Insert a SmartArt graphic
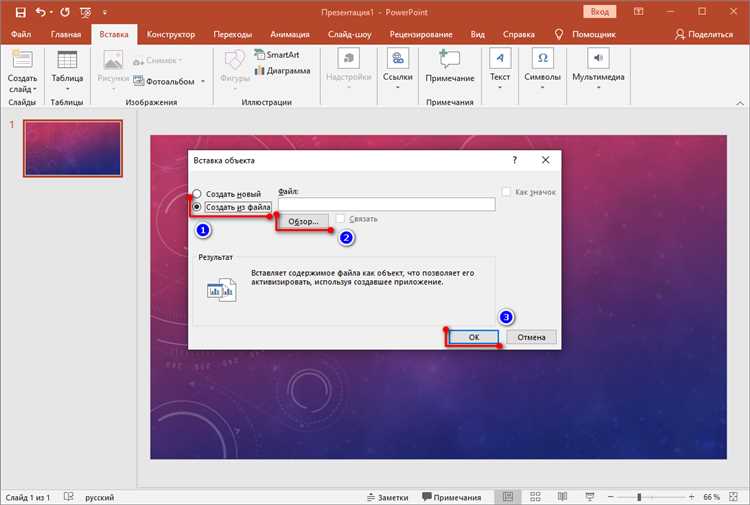 coord(277,55)
